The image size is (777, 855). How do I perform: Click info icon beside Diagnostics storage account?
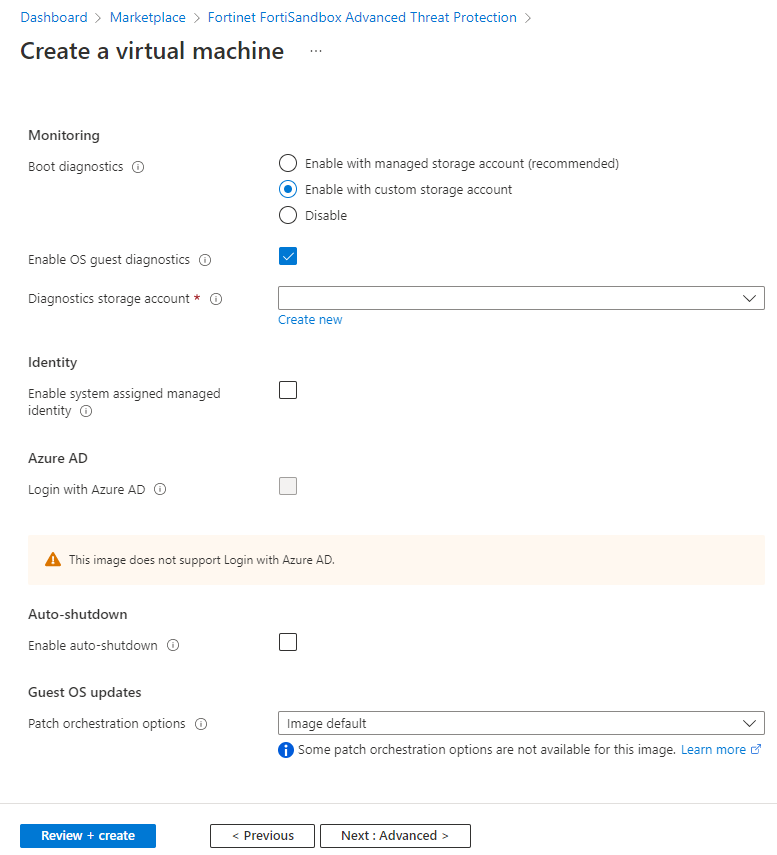point(216,299)
